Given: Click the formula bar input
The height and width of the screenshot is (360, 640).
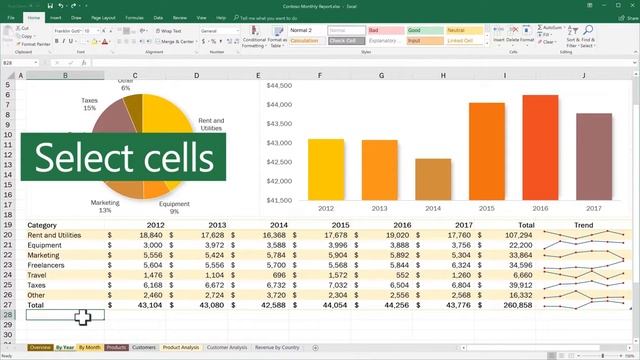Looking at the screenshot, I should click(x=361, y=63).
